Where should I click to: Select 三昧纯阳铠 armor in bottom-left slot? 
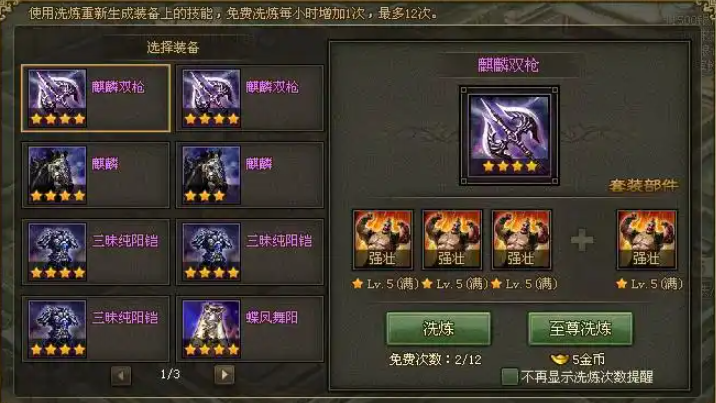96,329
